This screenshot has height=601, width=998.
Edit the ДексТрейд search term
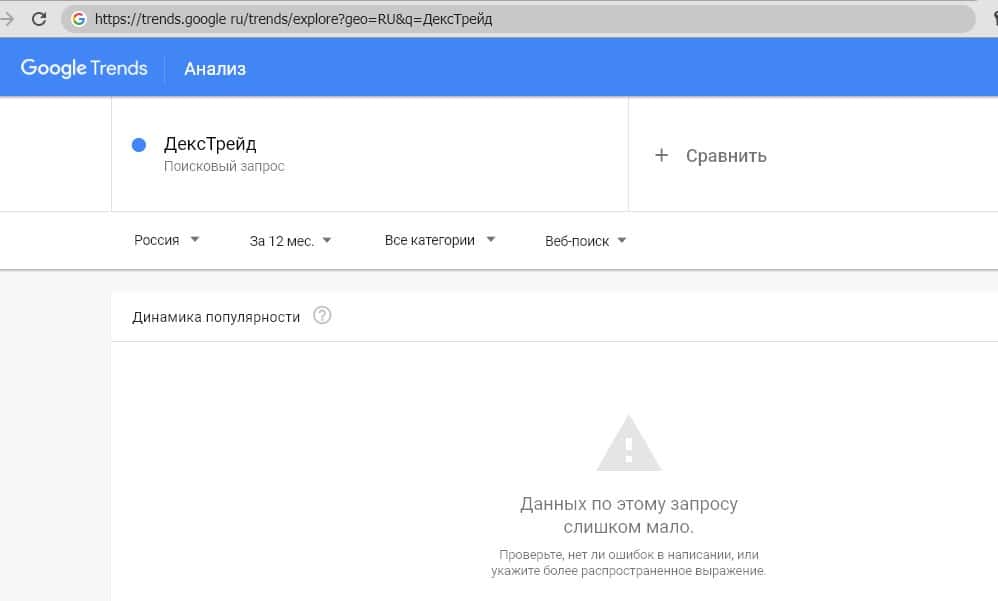pyautogui.click(x=210, y=145)
